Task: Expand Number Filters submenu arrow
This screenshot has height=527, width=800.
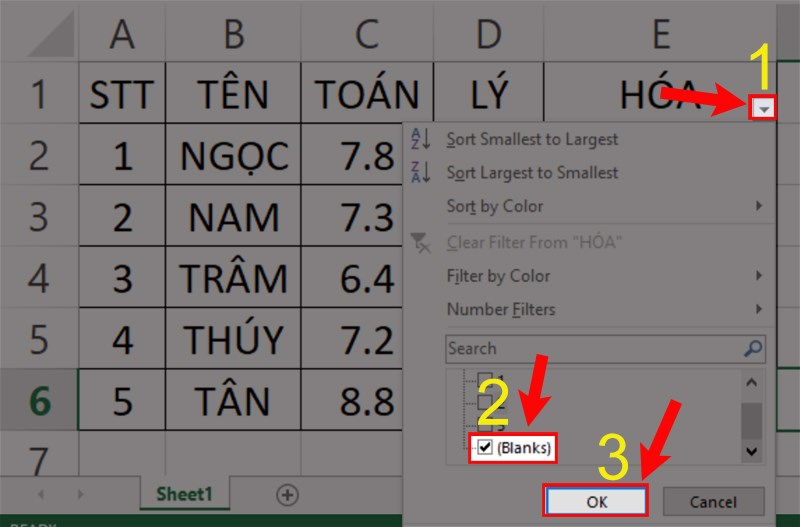Action: point(759,309)
